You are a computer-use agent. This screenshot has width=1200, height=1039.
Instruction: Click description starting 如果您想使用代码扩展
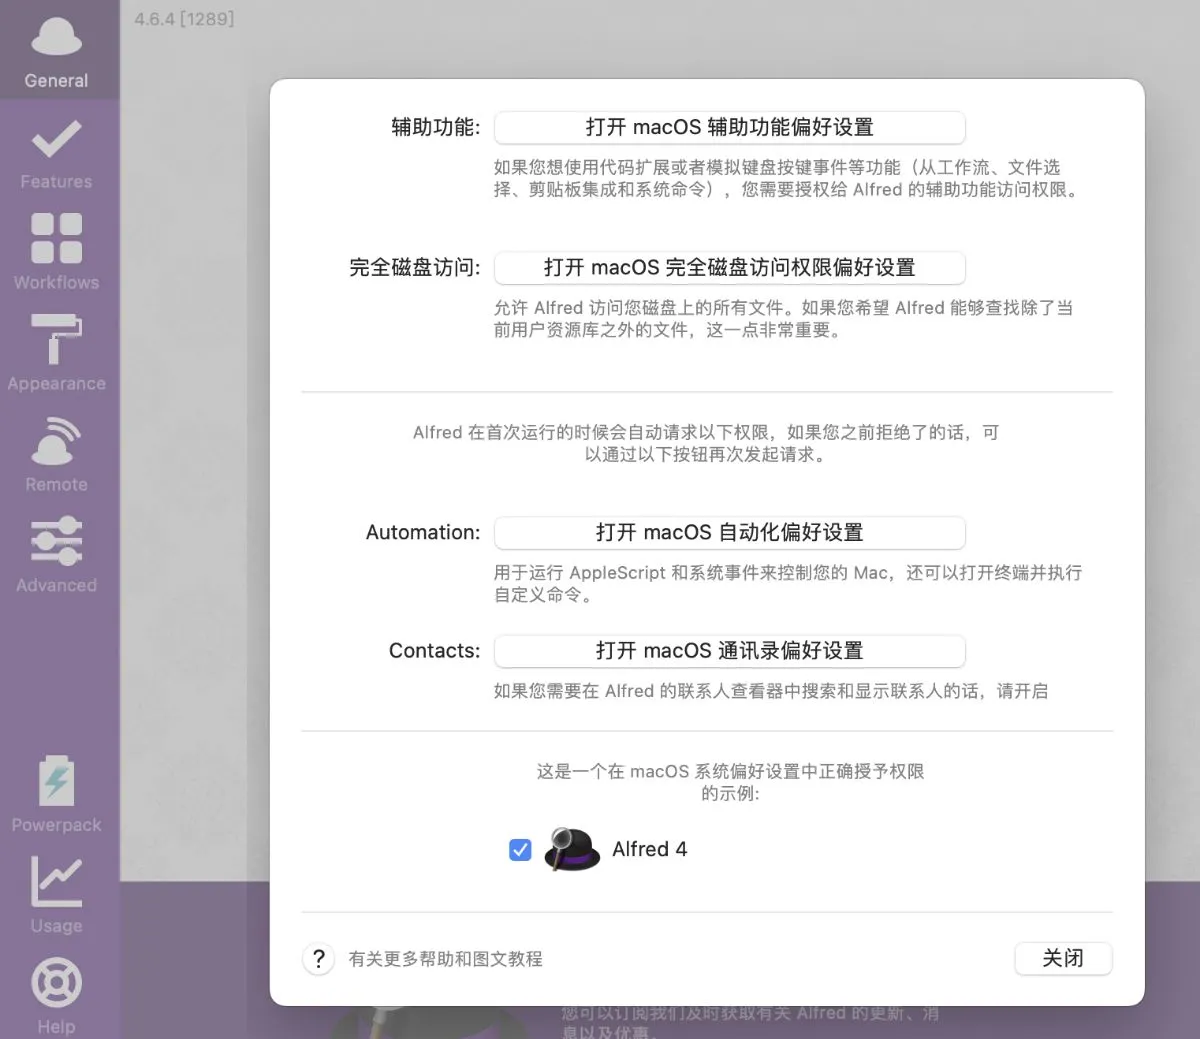point(788,178)
